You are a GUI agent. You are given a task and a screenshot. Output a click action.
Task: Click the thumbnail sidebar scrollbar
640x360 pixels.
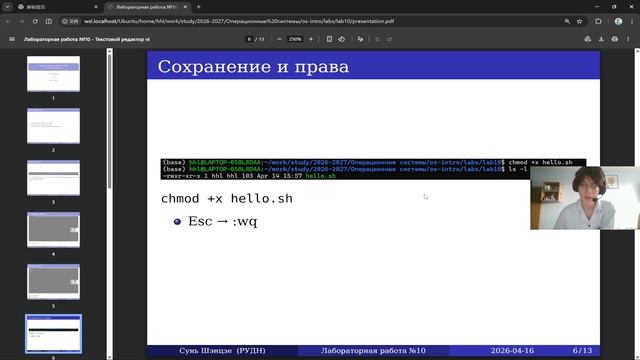coord(109,122)
